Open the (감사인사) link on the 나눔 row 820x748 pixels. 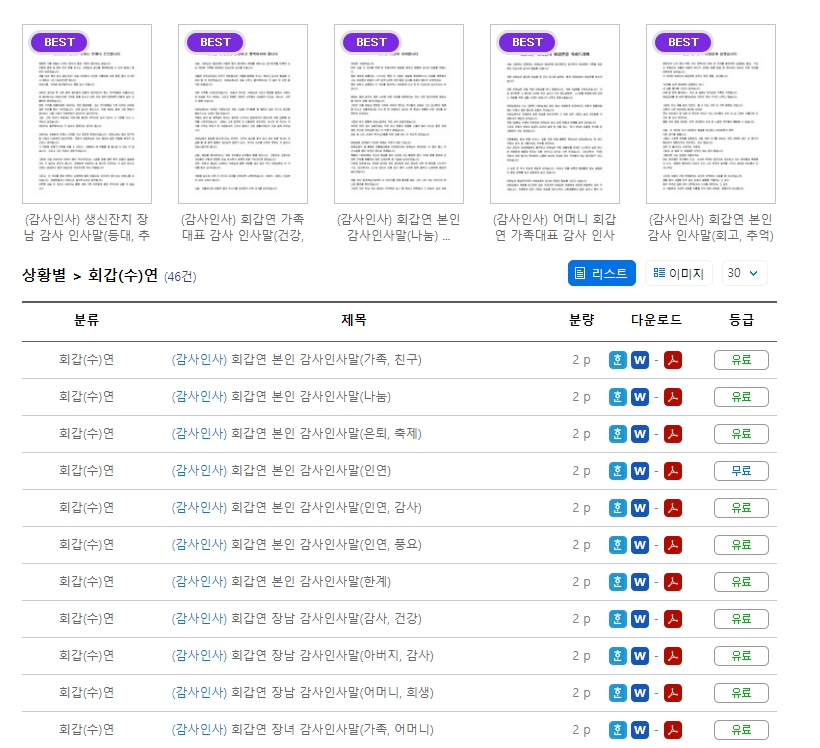click(x=199, y=396)
